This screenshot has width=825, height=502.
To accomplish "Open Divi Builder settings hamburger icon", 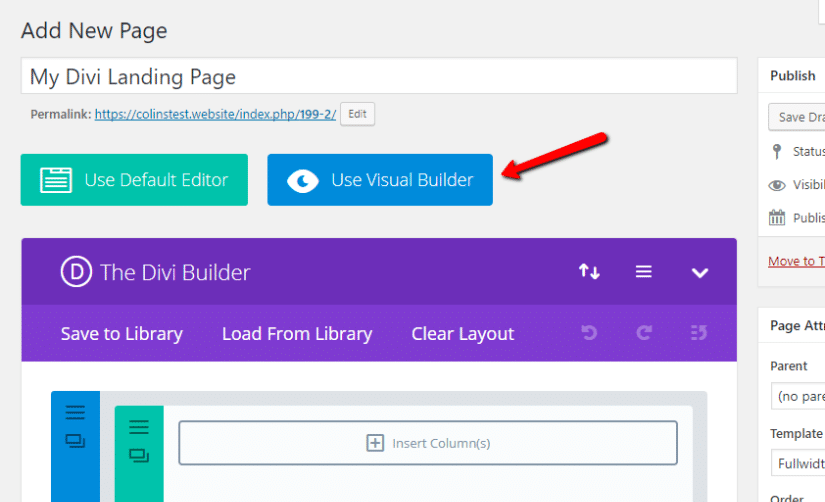I will click(643, 272).
